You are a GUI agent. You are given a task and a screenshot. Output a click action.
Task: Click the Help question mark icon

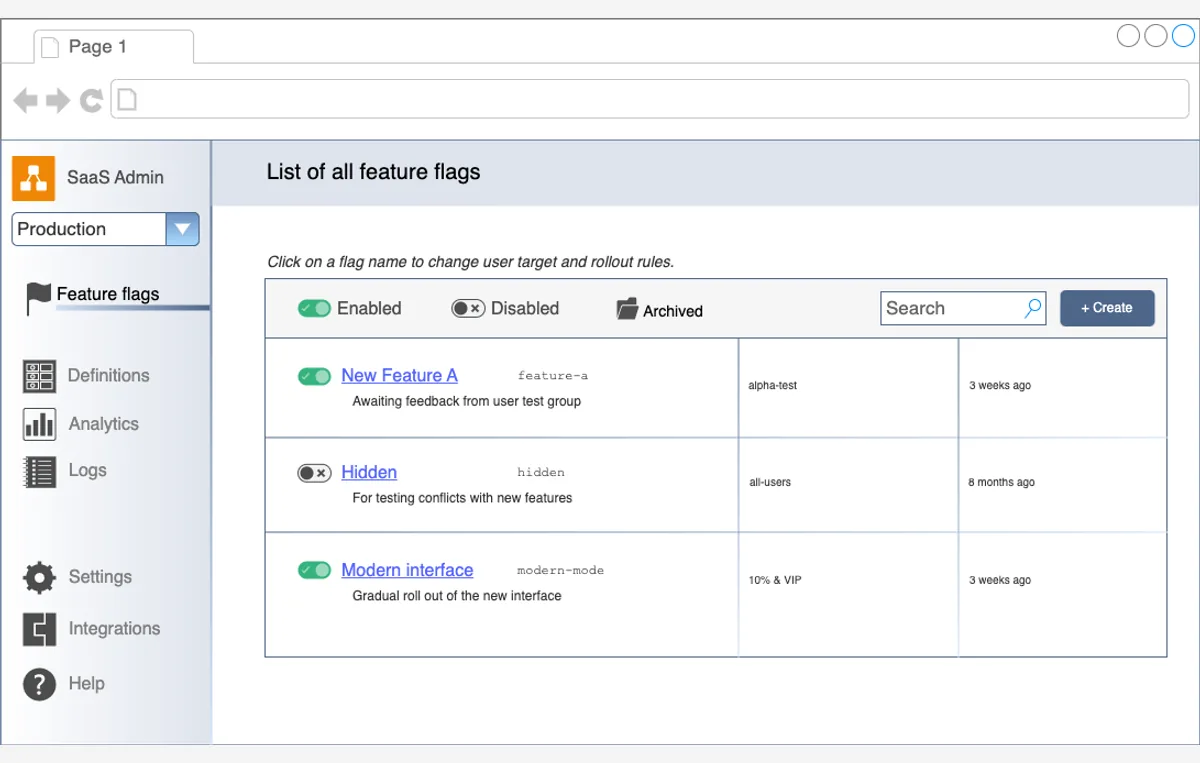pyautogui.click(x=39, y=684)
